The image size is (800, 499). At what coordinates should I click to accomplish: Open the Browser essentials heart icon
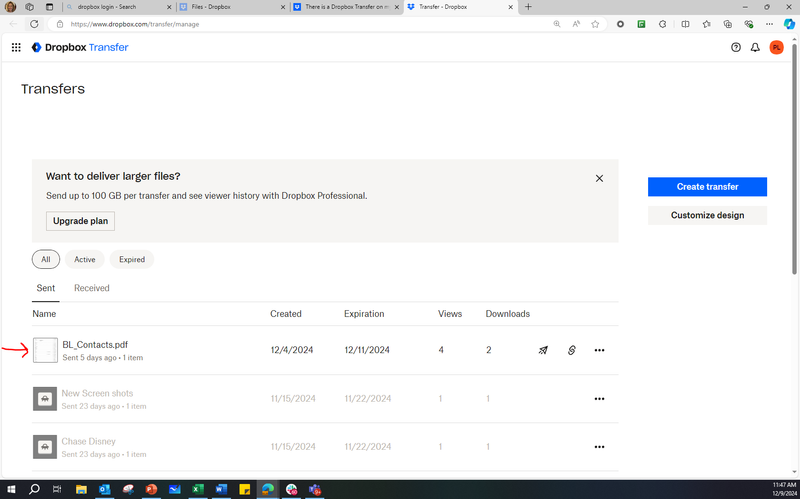(748, 24)
